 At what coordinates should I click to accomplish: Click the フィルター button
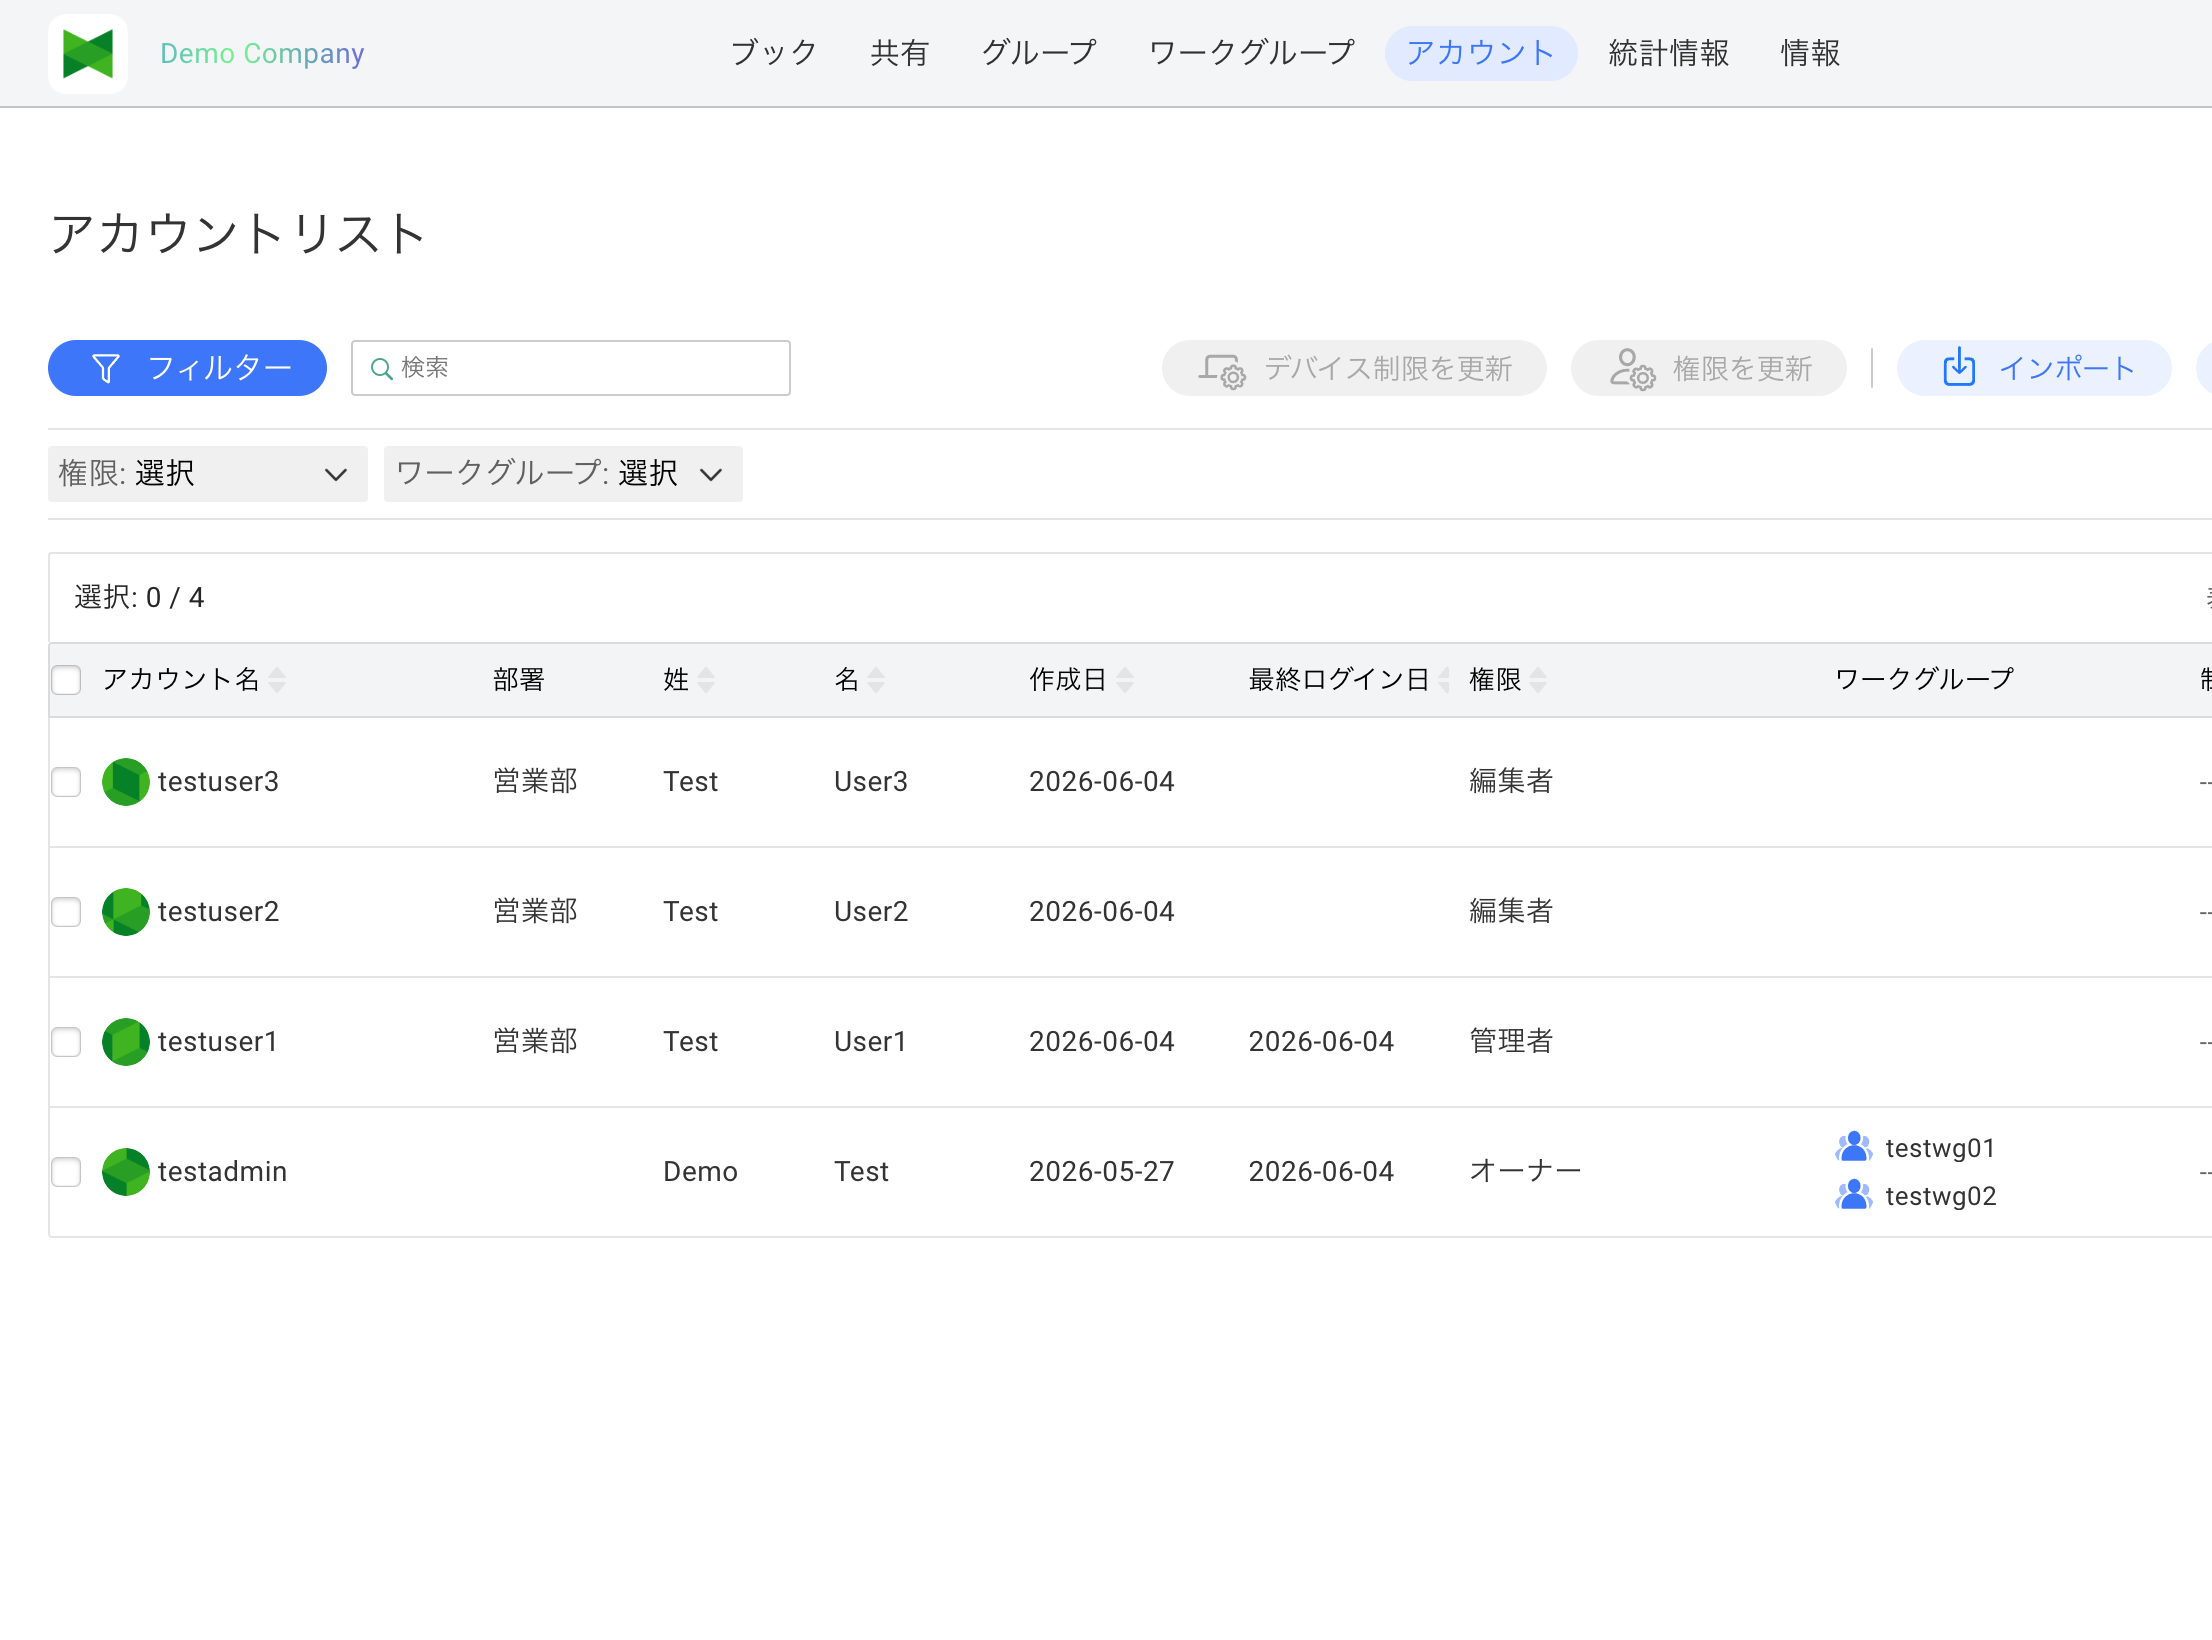187,368
